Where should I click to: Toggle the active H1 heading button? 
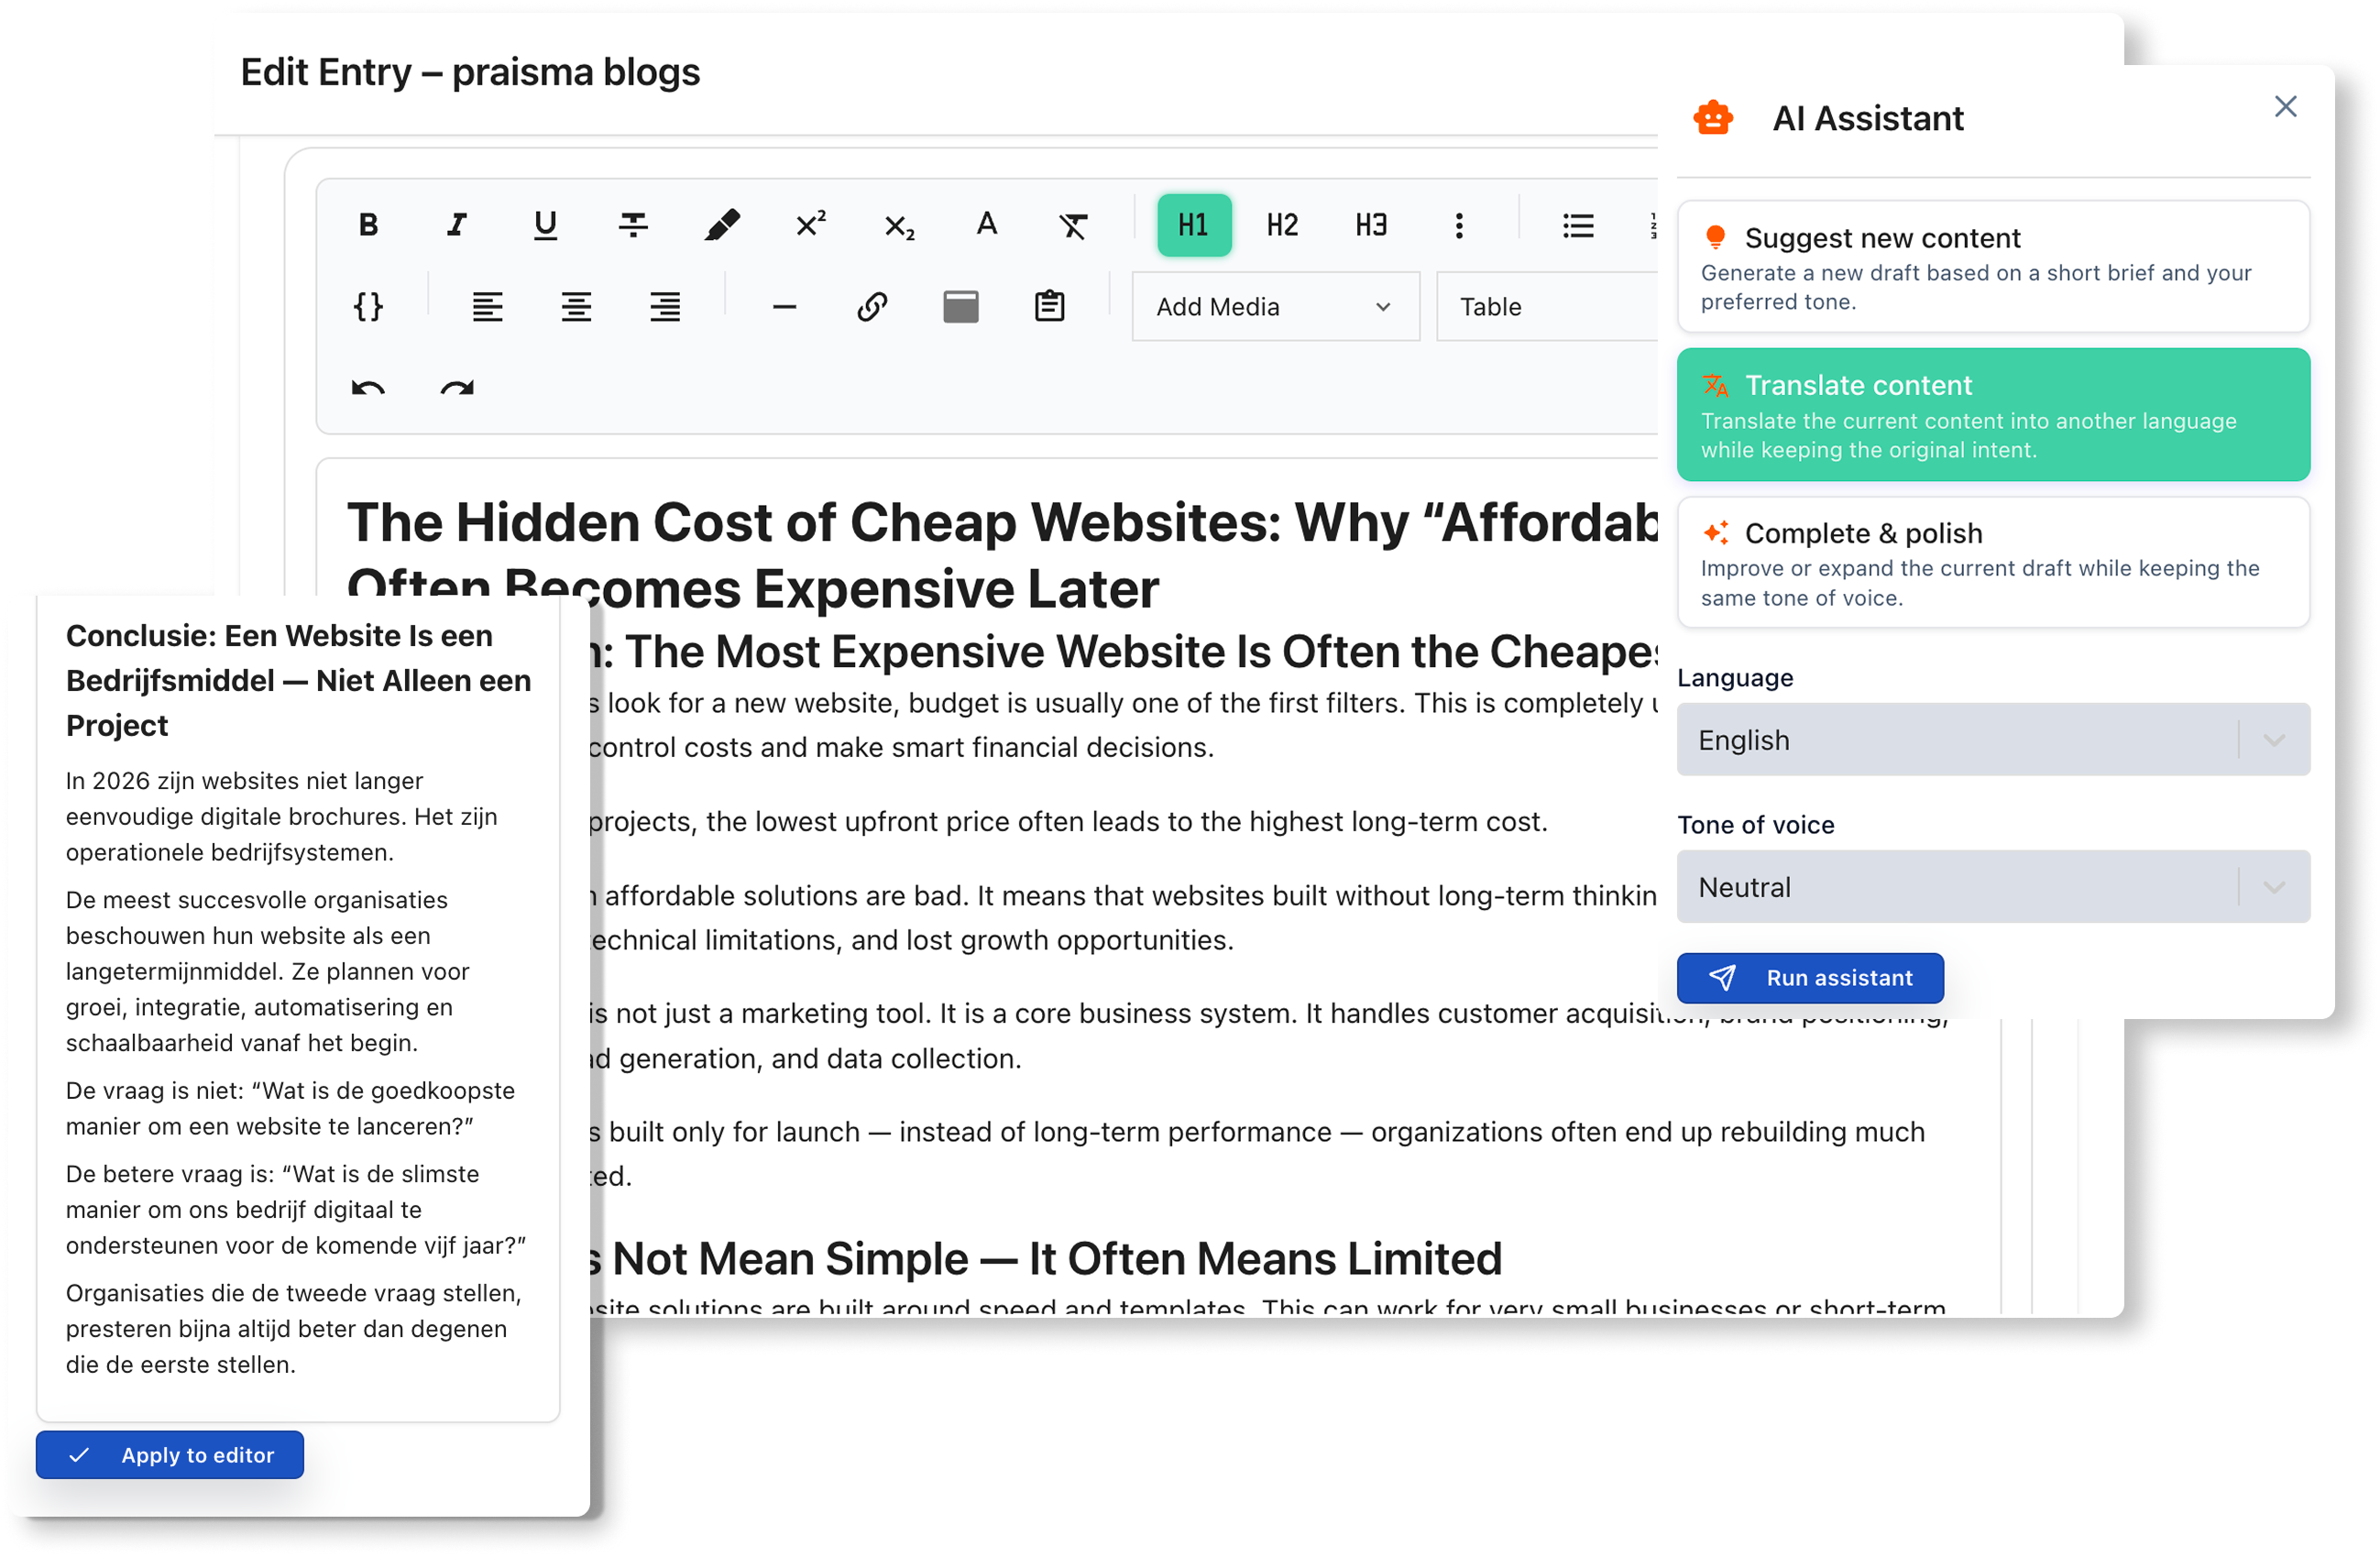[x=1193, y=225]
